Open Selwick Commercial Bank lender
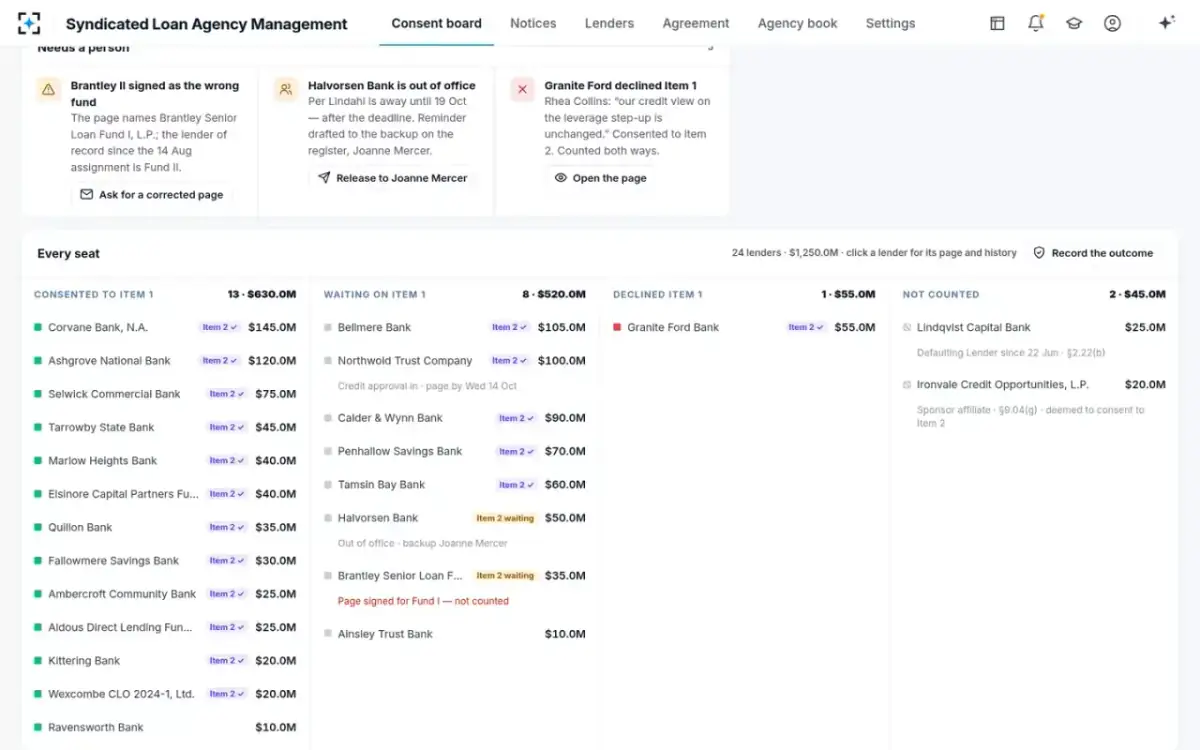Viewport: 1200px width, 750px height. click(165, 394)
